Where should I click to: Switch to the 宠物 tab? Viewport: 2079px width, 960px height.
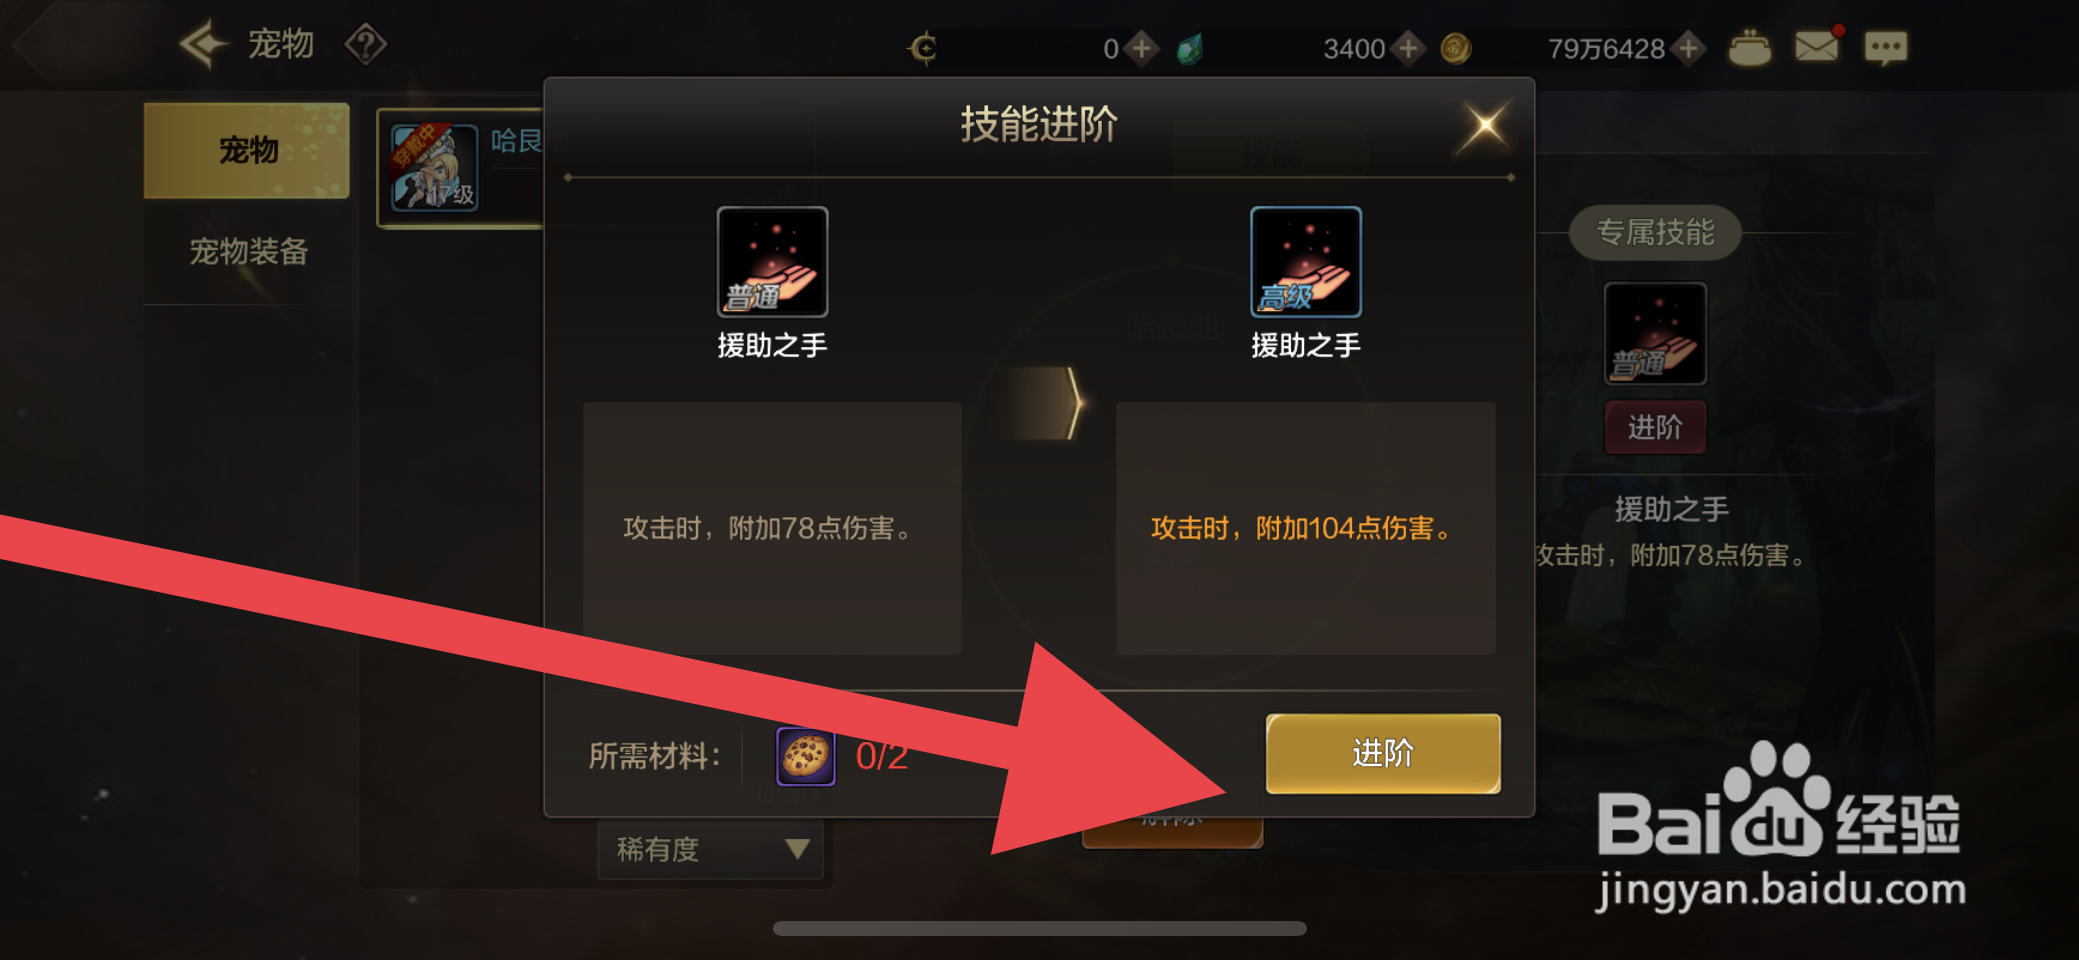[x=247, y=150]
